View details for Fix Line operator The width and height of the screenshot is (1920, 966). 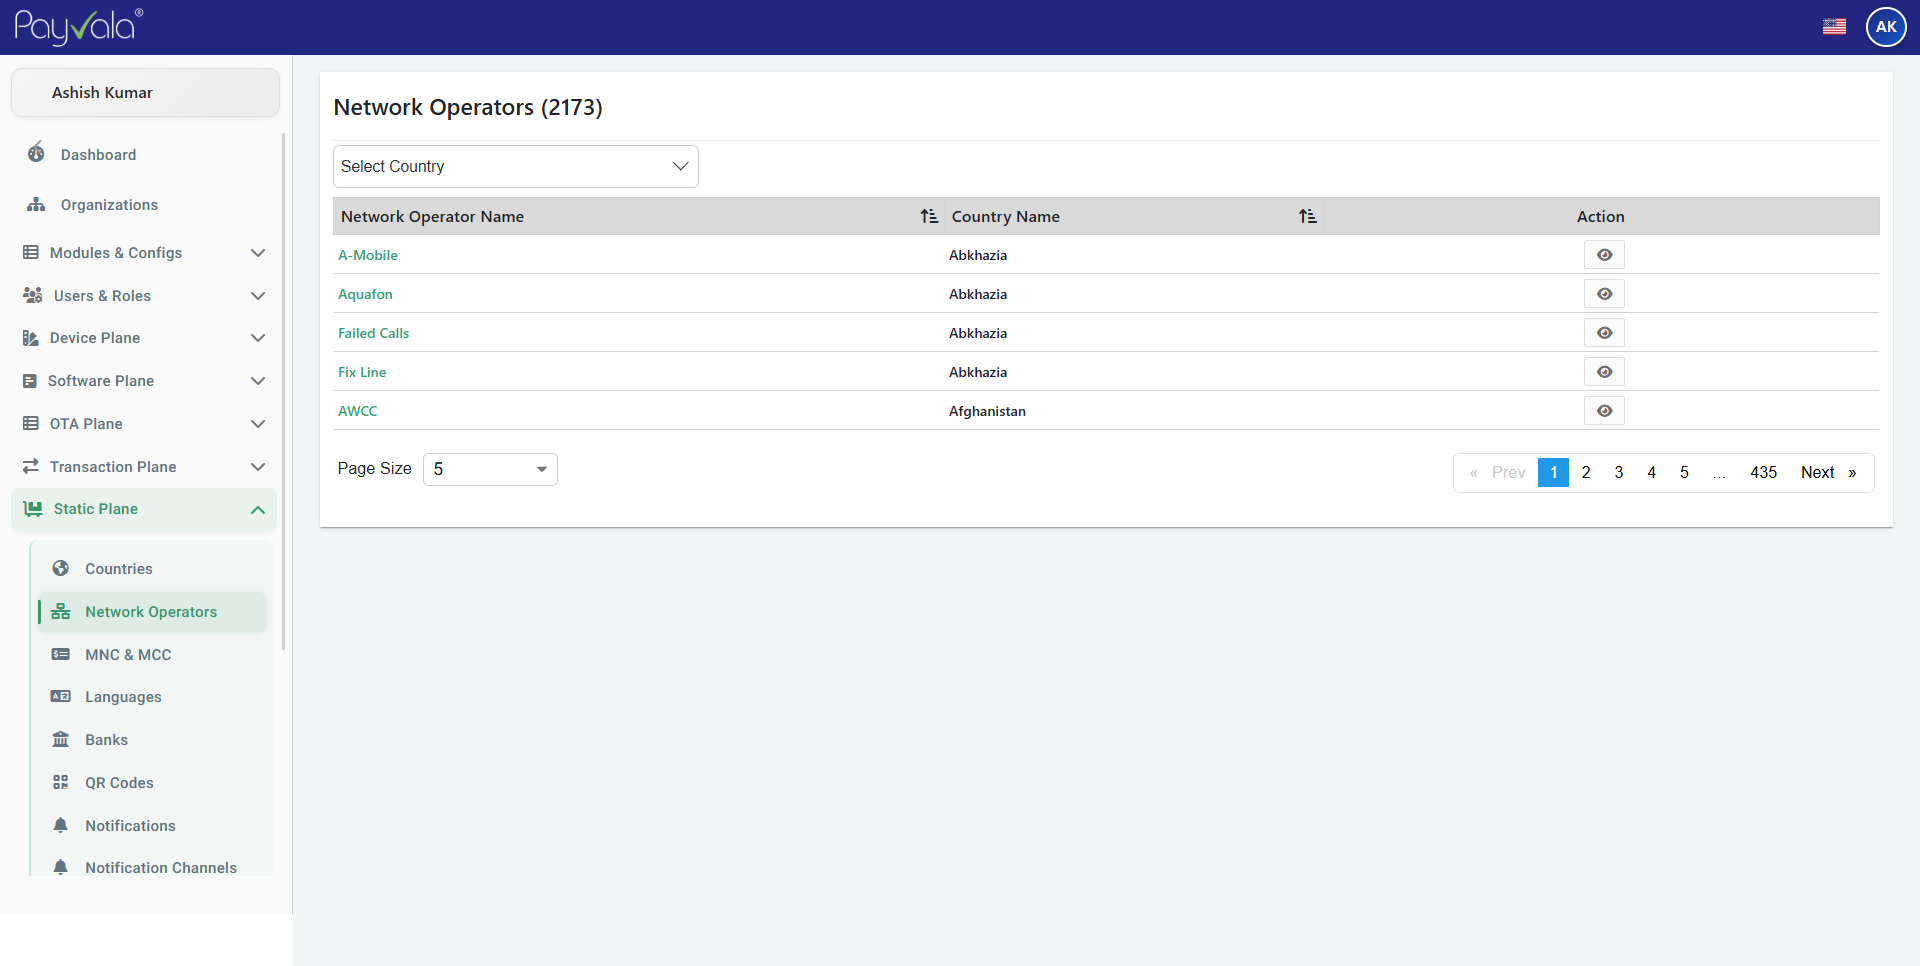pos(1604,372)
